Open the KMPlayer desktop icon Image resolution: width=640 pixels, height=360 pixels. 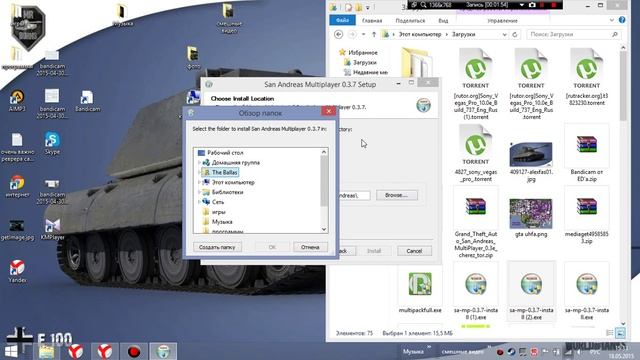[x=52, y=229]
